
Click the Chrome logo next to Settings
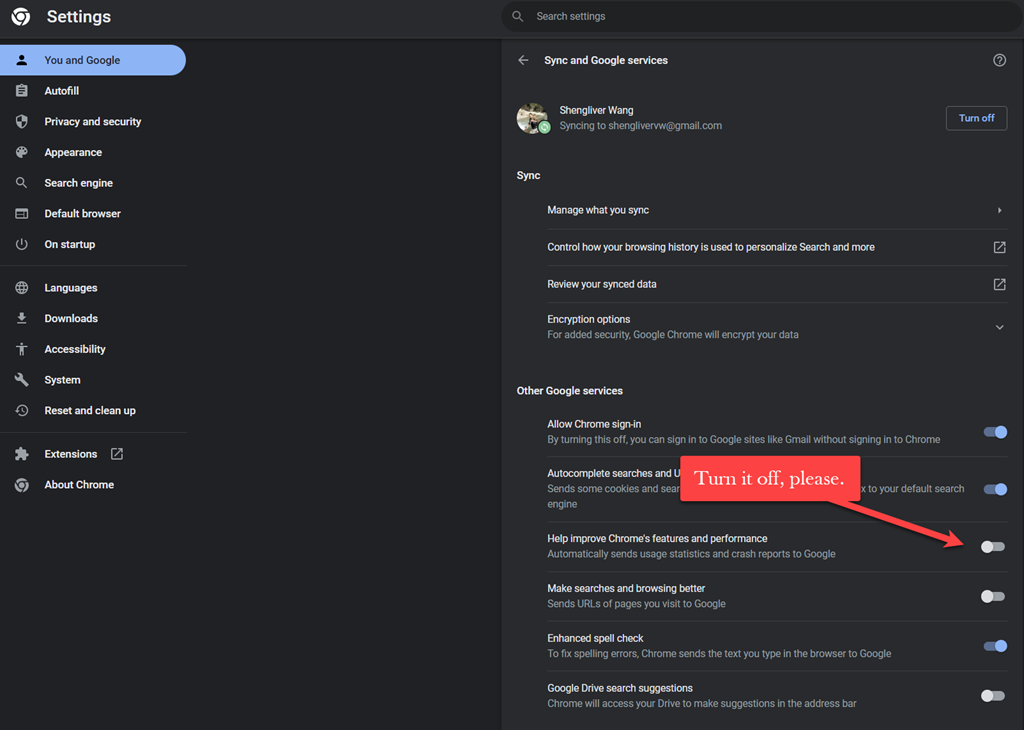point(21,17)
